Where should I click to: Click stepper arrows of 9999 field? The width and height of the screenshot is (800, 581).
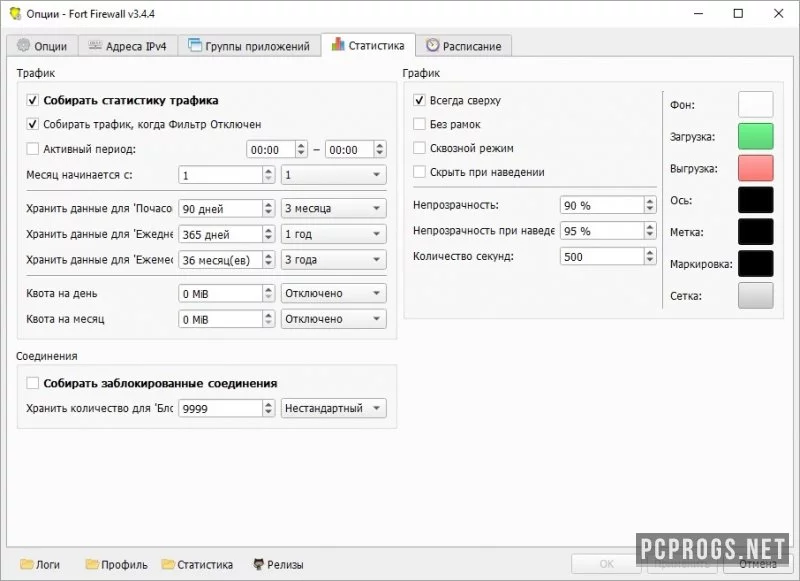point(269,408)
